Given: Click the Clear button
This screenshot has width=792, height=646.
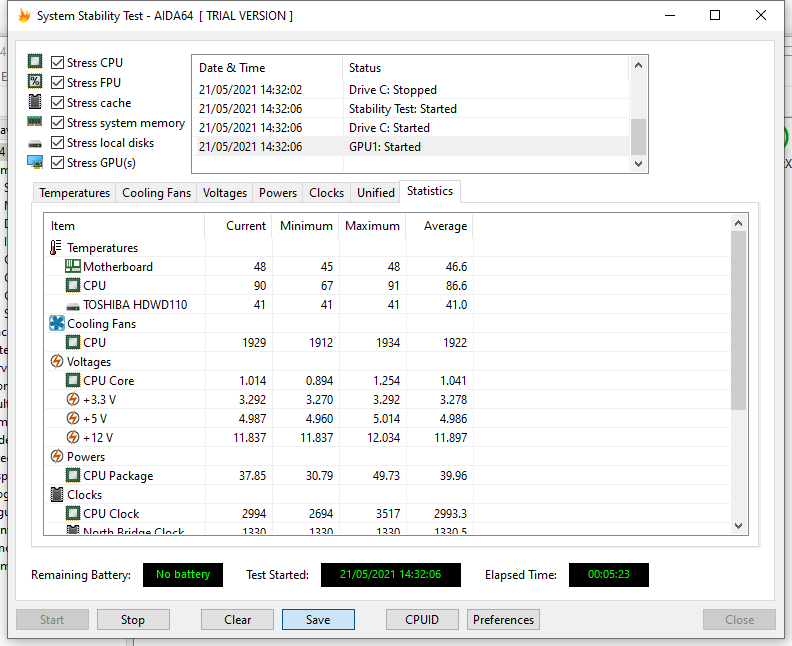Looking at the screenshot, I should pyautogui.click(x=237, y=620).
